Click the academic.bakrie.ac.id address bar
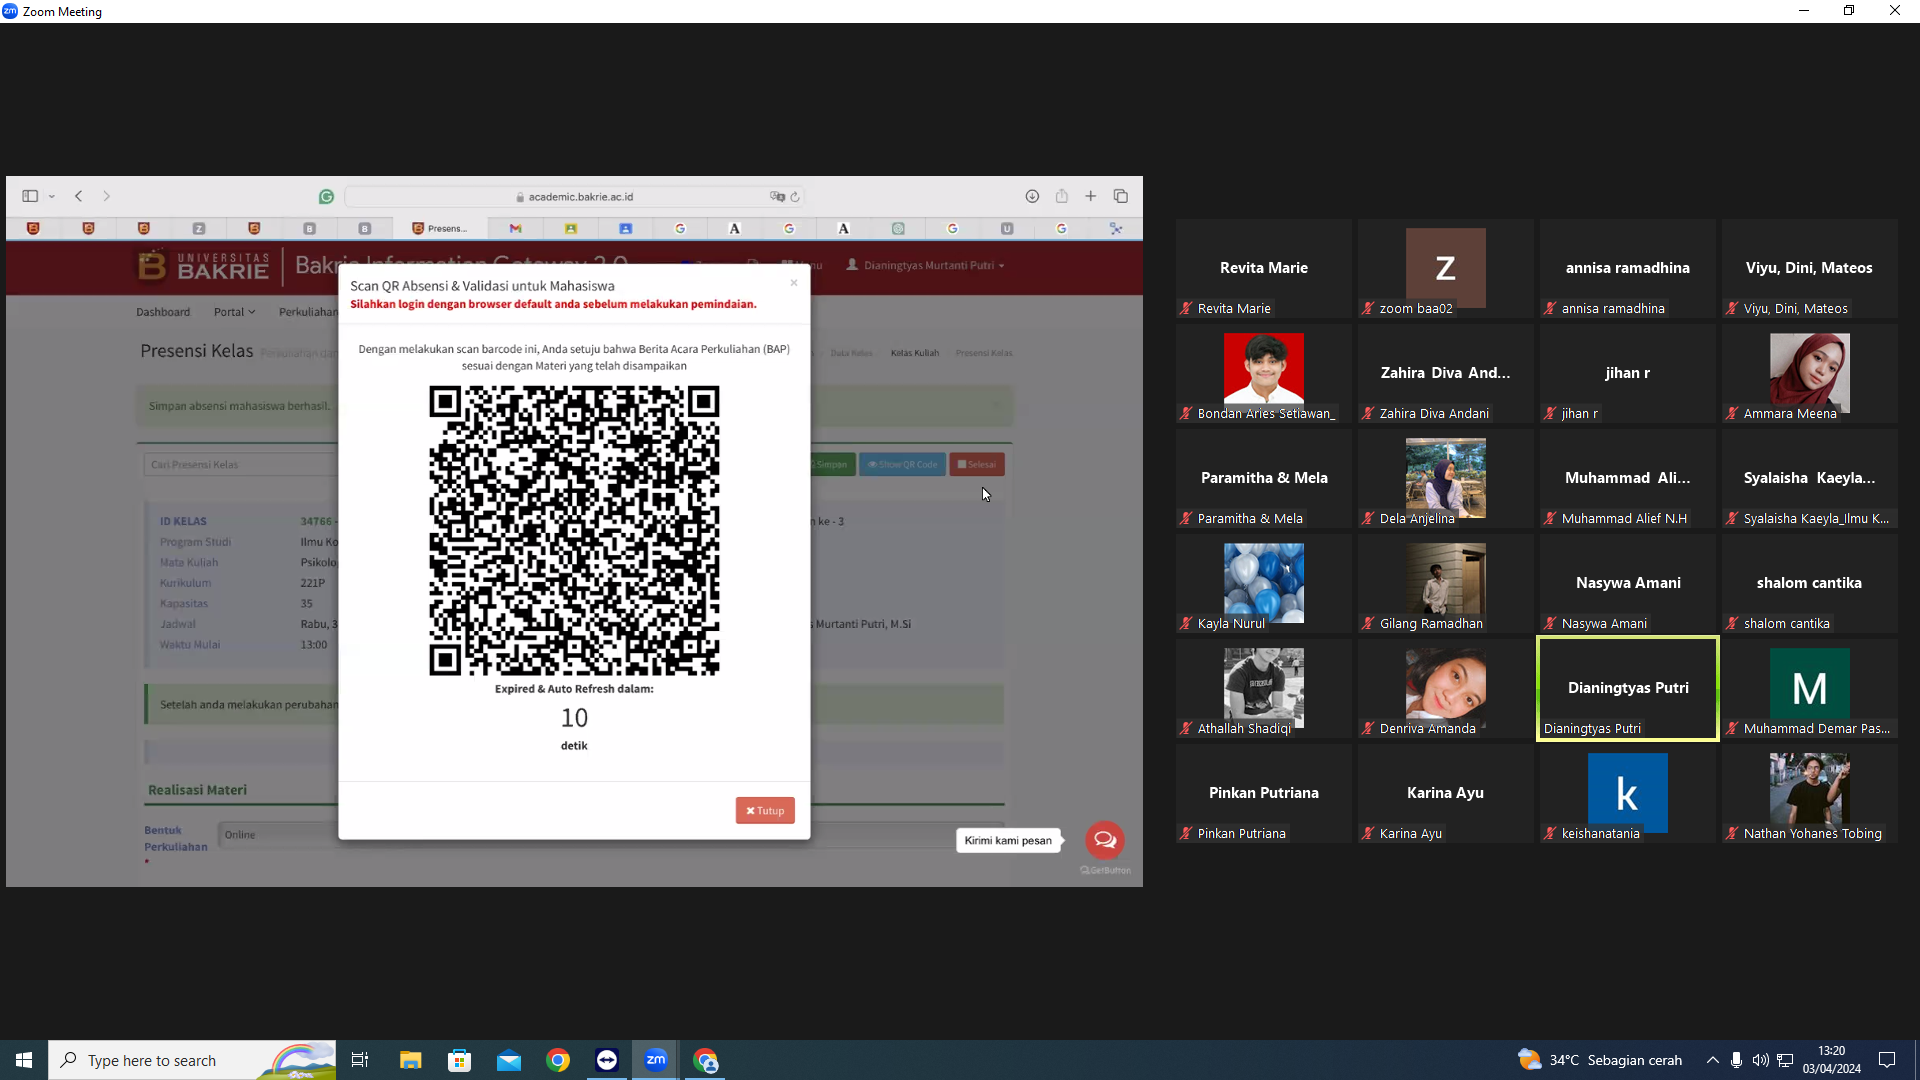The image size is (1920, 1080). pyautogui.click(x=575, y=197)
